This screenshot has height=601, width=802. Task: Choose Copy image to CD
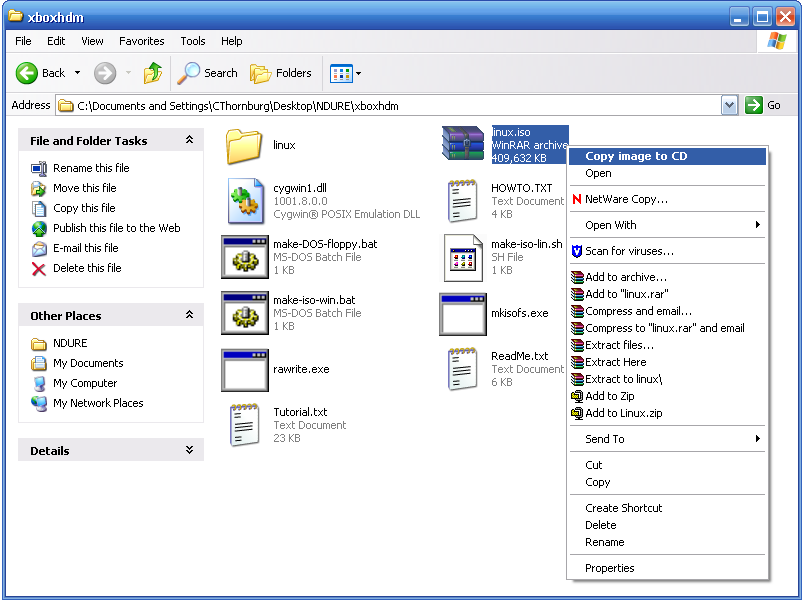(636, 156)
